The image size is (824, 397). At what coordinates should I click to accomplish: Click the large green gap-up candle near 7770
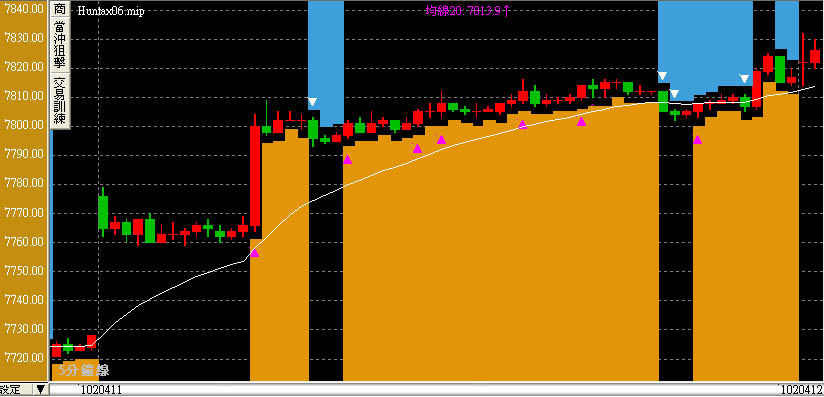[x=103, y=212]
